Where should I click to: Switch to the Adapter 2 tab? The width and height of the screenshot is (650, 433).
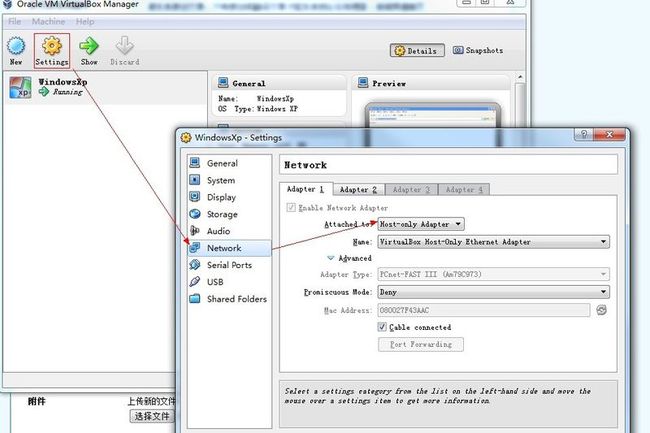pos(358,189)
